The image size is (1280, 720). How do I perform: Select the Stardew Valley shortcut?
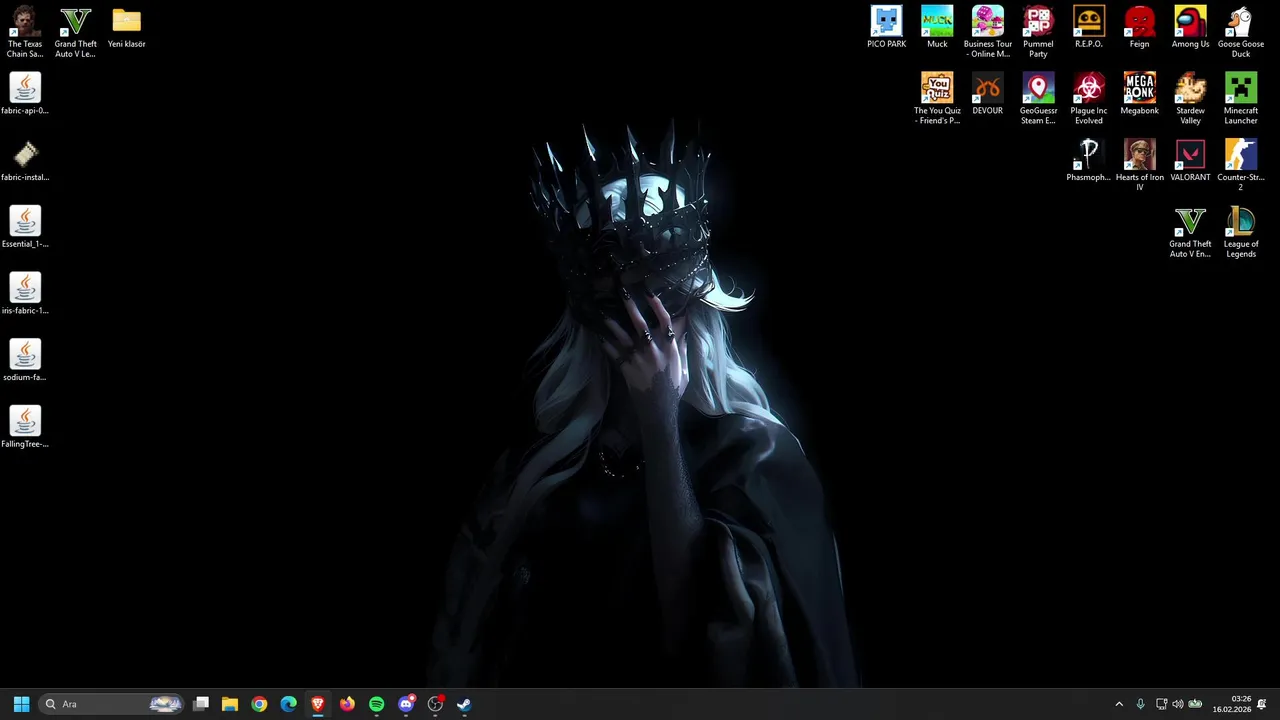pos(1190,99)
